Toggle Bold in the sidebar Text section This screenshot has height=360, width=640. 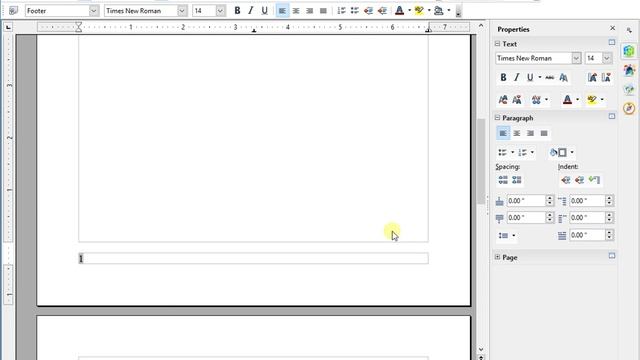pyautogui.click(x=503, y=78)
